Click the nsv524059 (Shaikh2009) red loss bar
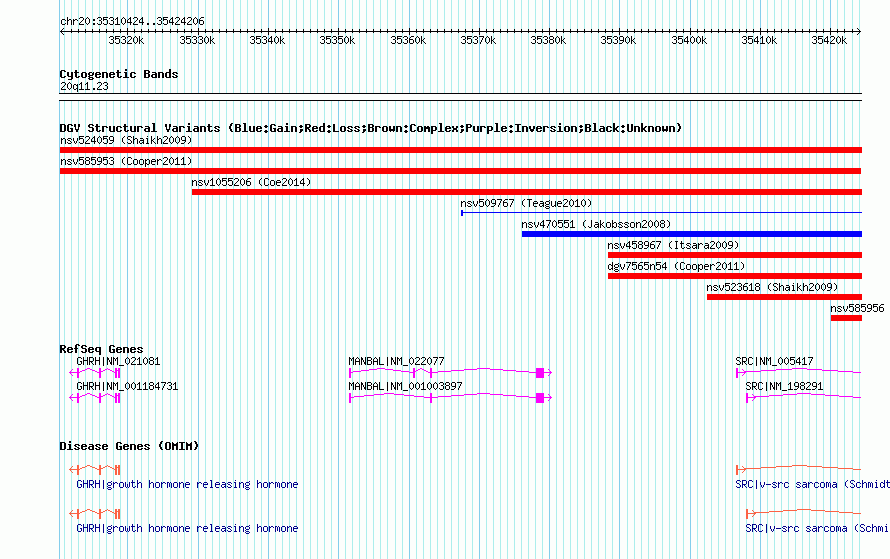The height and width of the screenshot is (559, 890). click(x=460, y=150)
